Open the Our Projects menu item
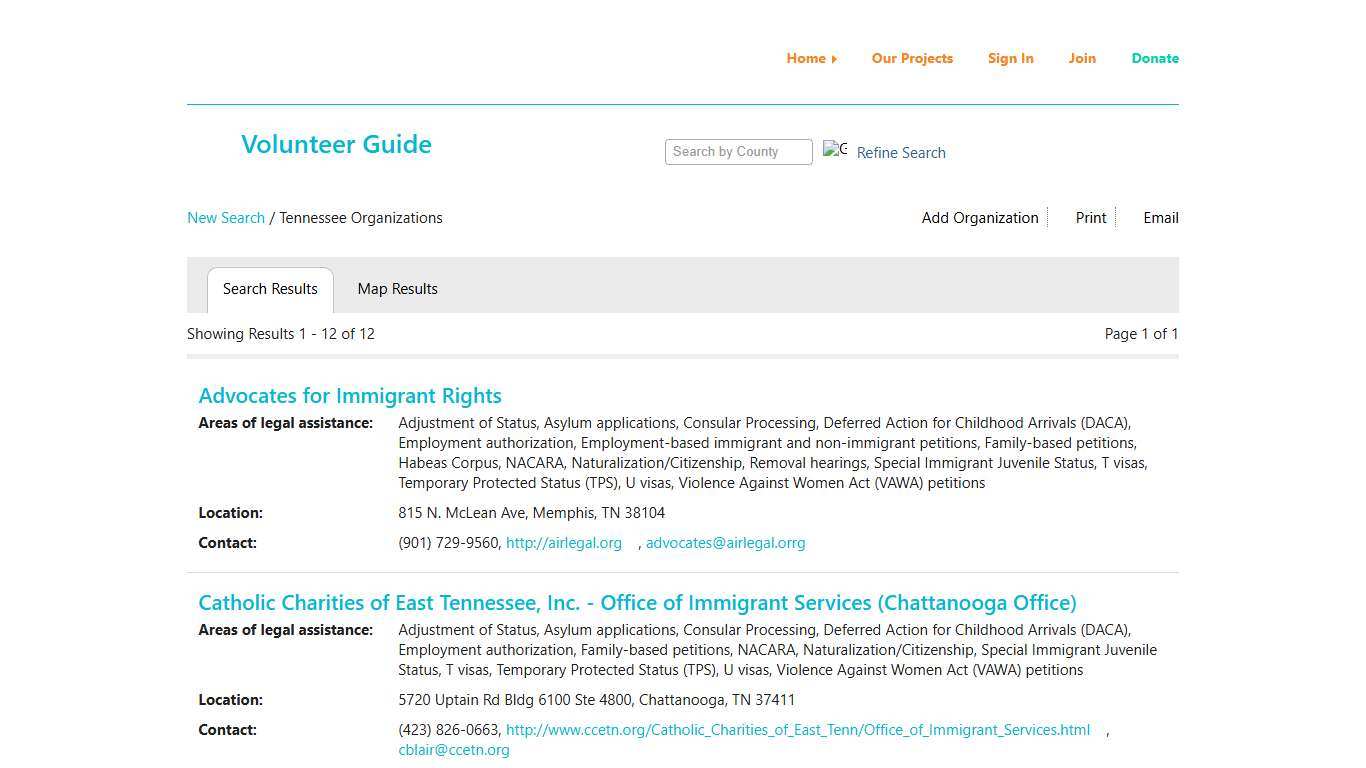Viewport: 1366px width, 768px height. coord(911,58)
